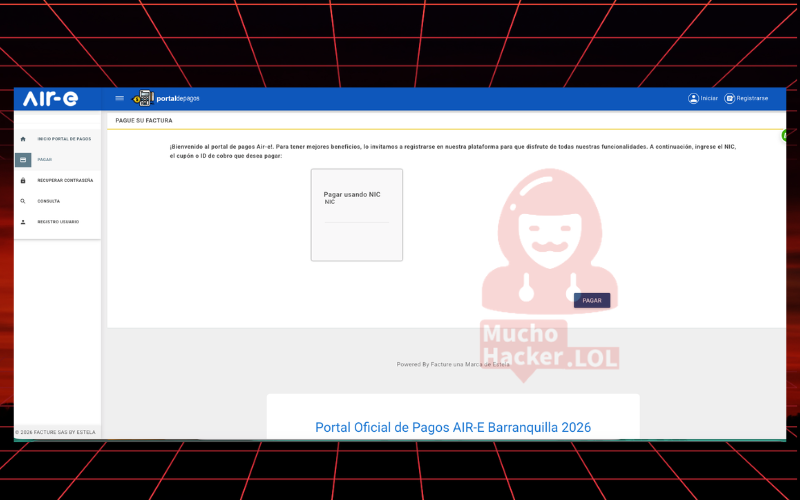Image resolution: width=800 pixels, height=500 pixels.
Task: Click 'Pagar usando NIC' label
Action: (x=352, y=194)
